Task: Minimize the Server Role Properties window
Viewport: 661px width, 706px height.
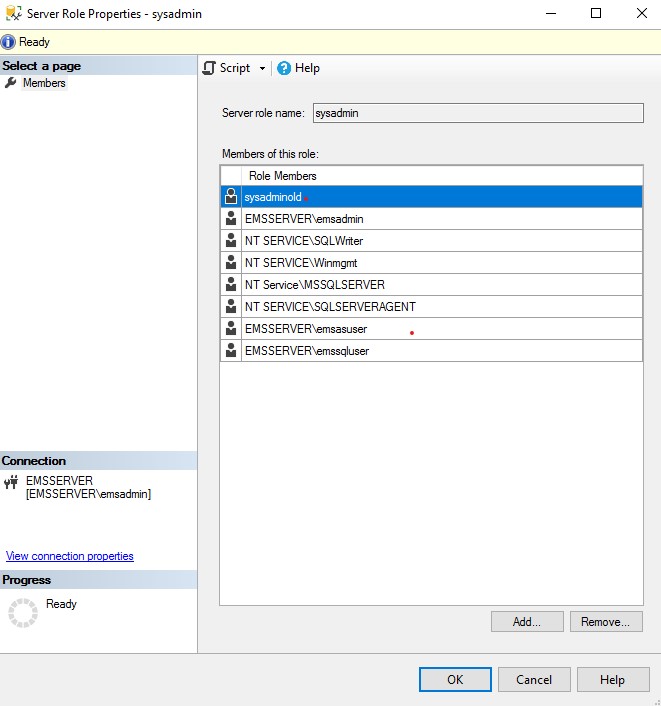Action: [551, 14]
